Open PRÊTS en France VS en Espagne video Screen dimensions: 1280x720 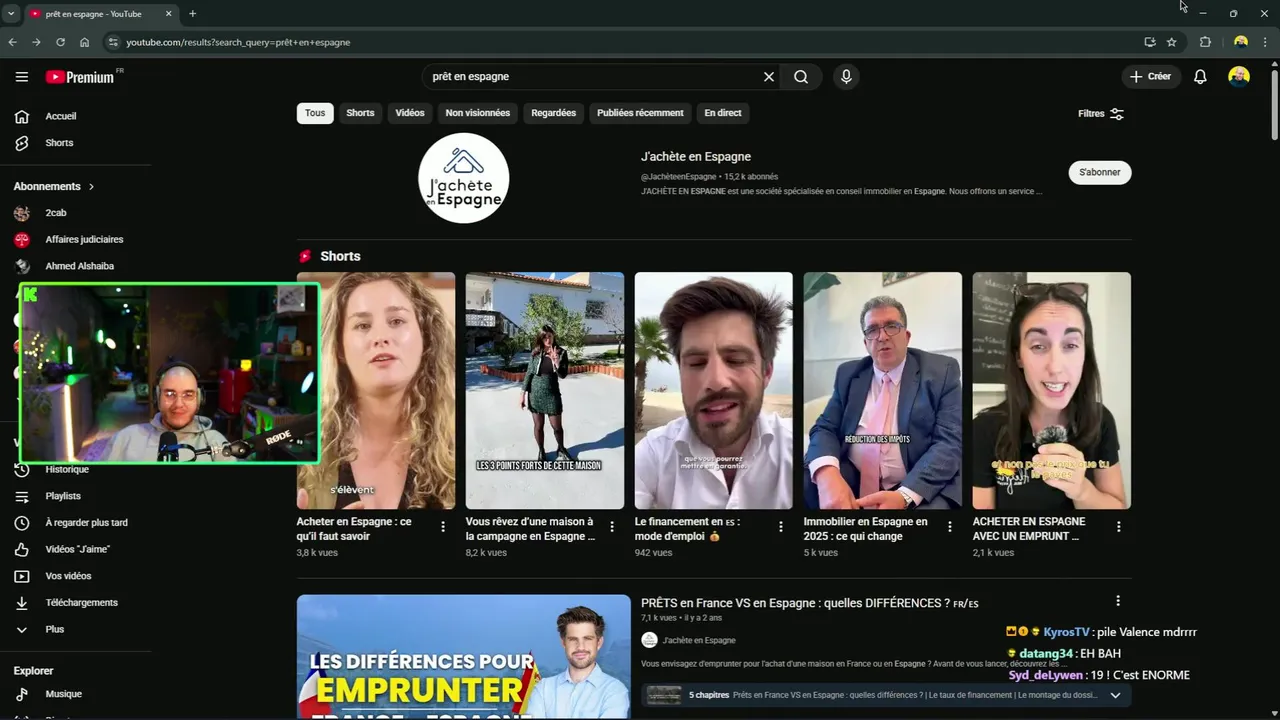click(x=809, y=604)
